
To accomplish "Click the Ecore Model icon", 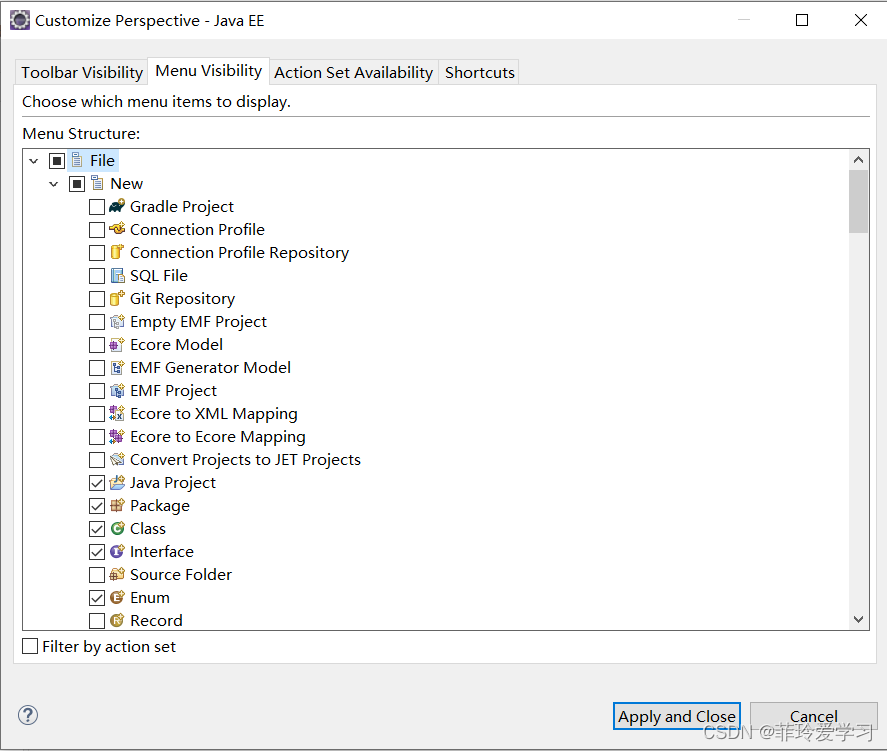I will (x=117, y=344).
